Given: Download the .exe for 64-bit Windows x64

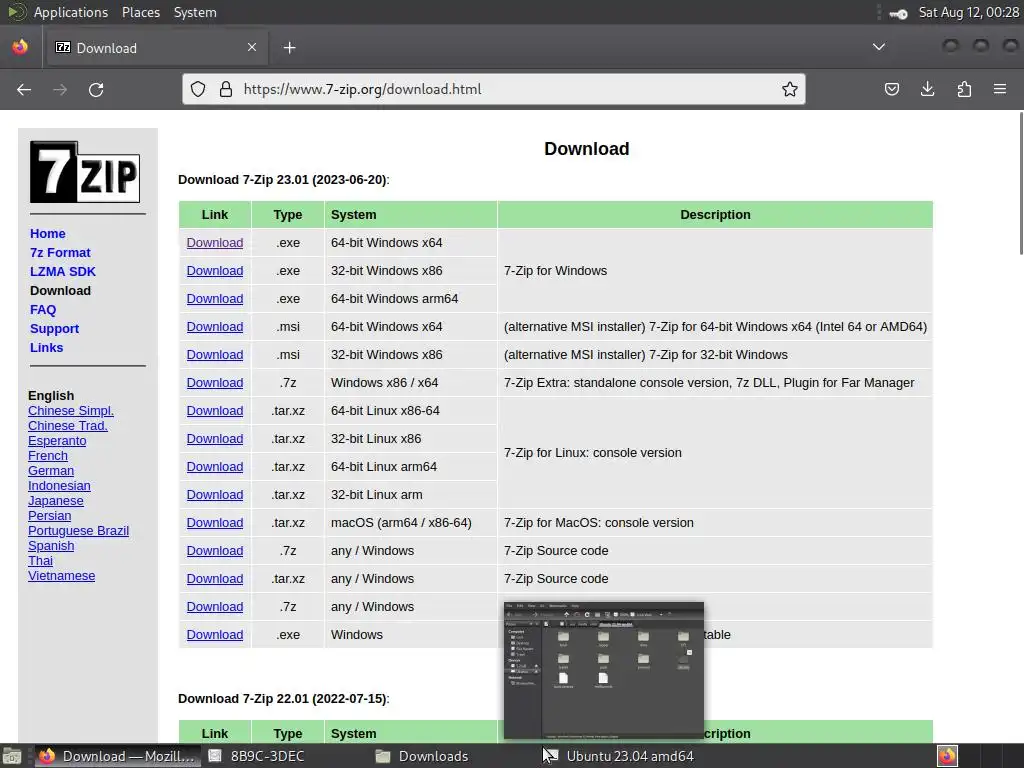Looking at the screenshot, I should point(215,243).
